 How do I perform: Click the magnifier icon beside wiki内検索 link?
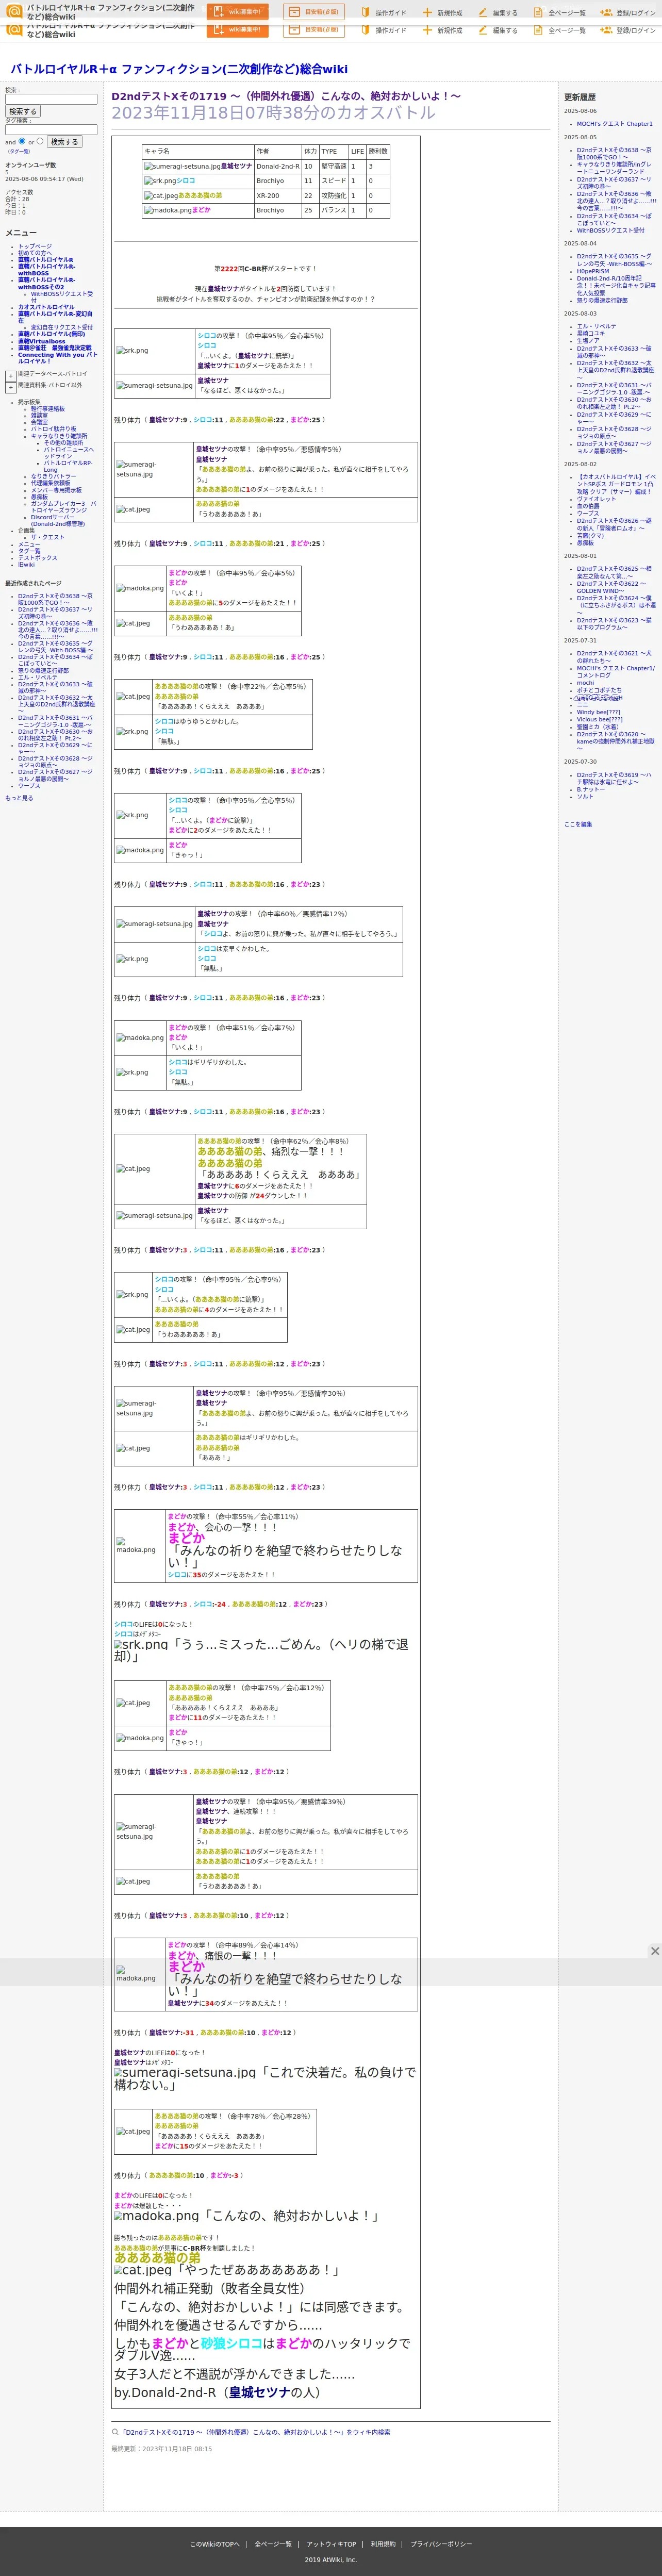point(115,2432)
